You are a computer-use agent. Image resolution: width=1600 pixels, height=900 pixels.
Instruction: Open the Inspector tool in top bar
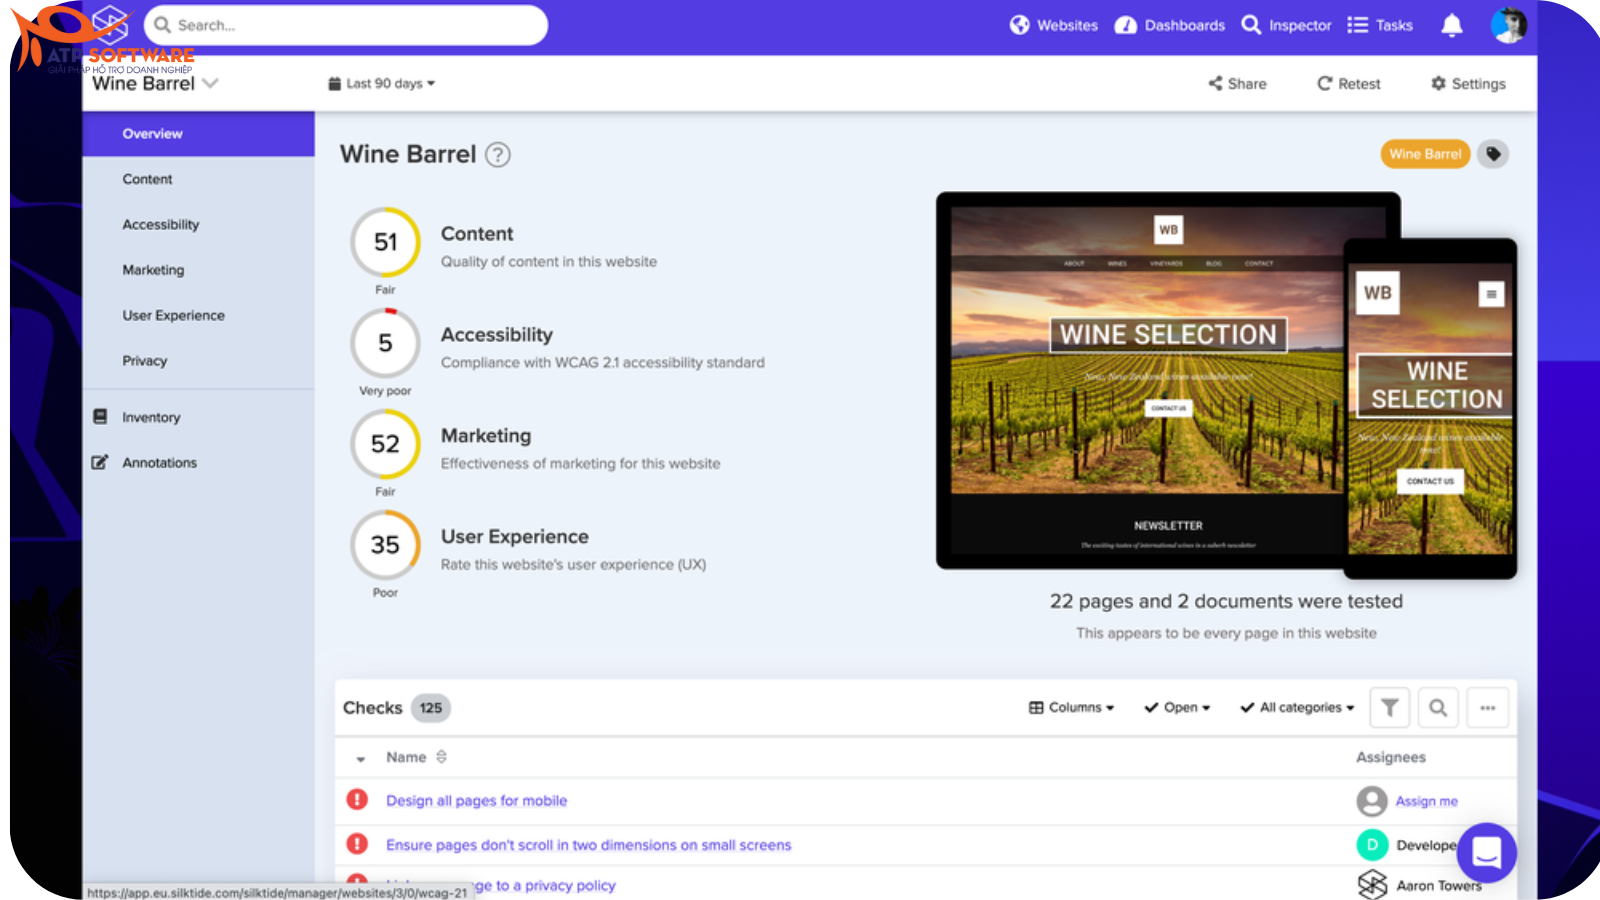(x=1286, y=26)
